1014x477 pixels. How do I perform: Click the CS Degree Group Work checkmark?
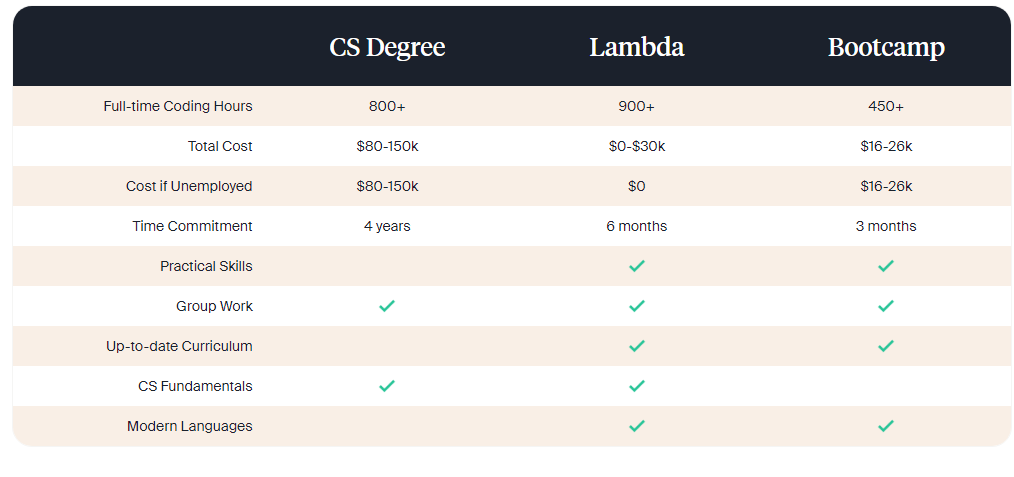[x=387, y=306]
